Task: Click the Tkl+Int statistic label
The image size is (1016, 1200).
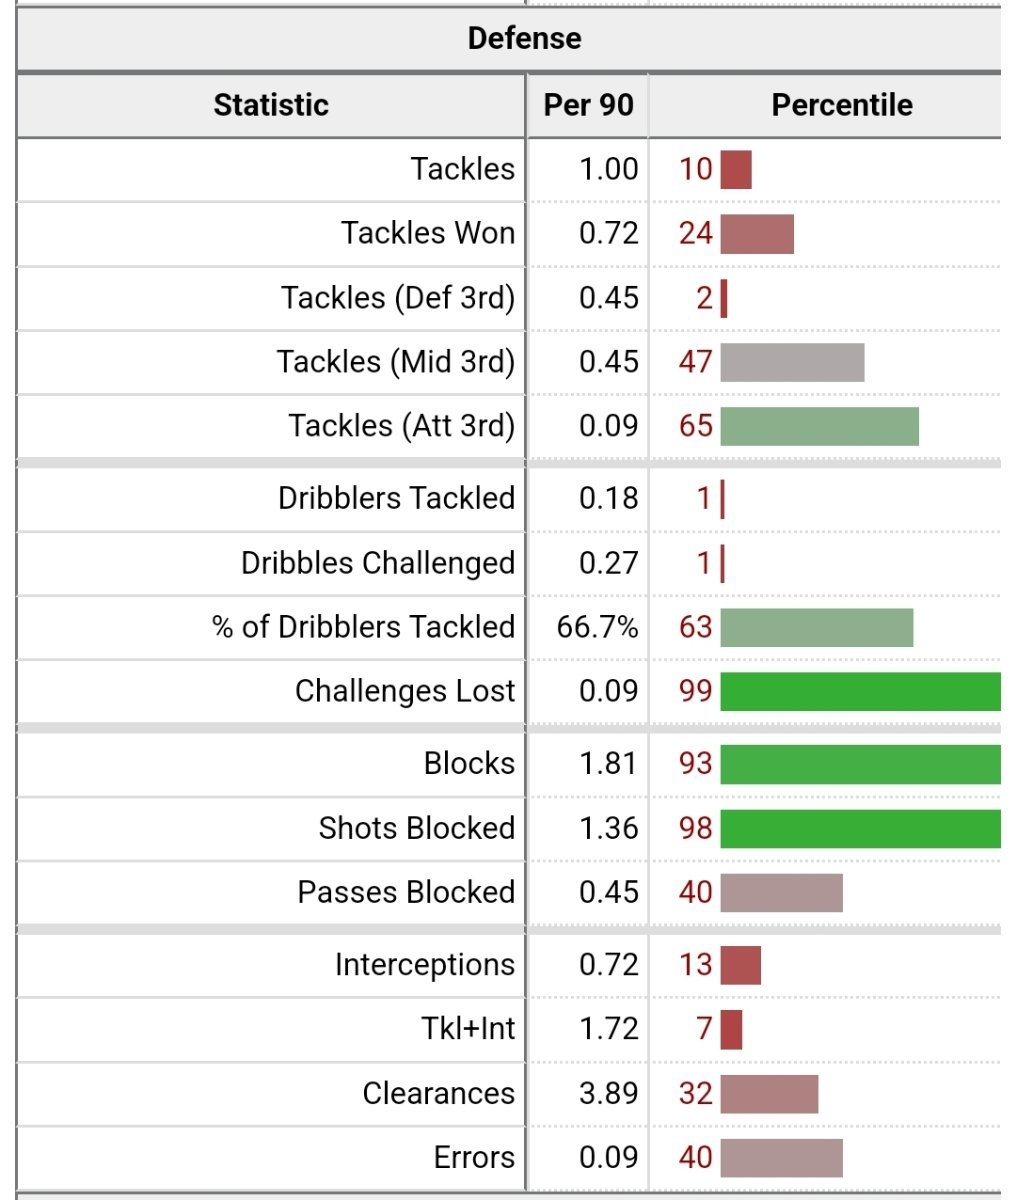Action: [468, 1029]
